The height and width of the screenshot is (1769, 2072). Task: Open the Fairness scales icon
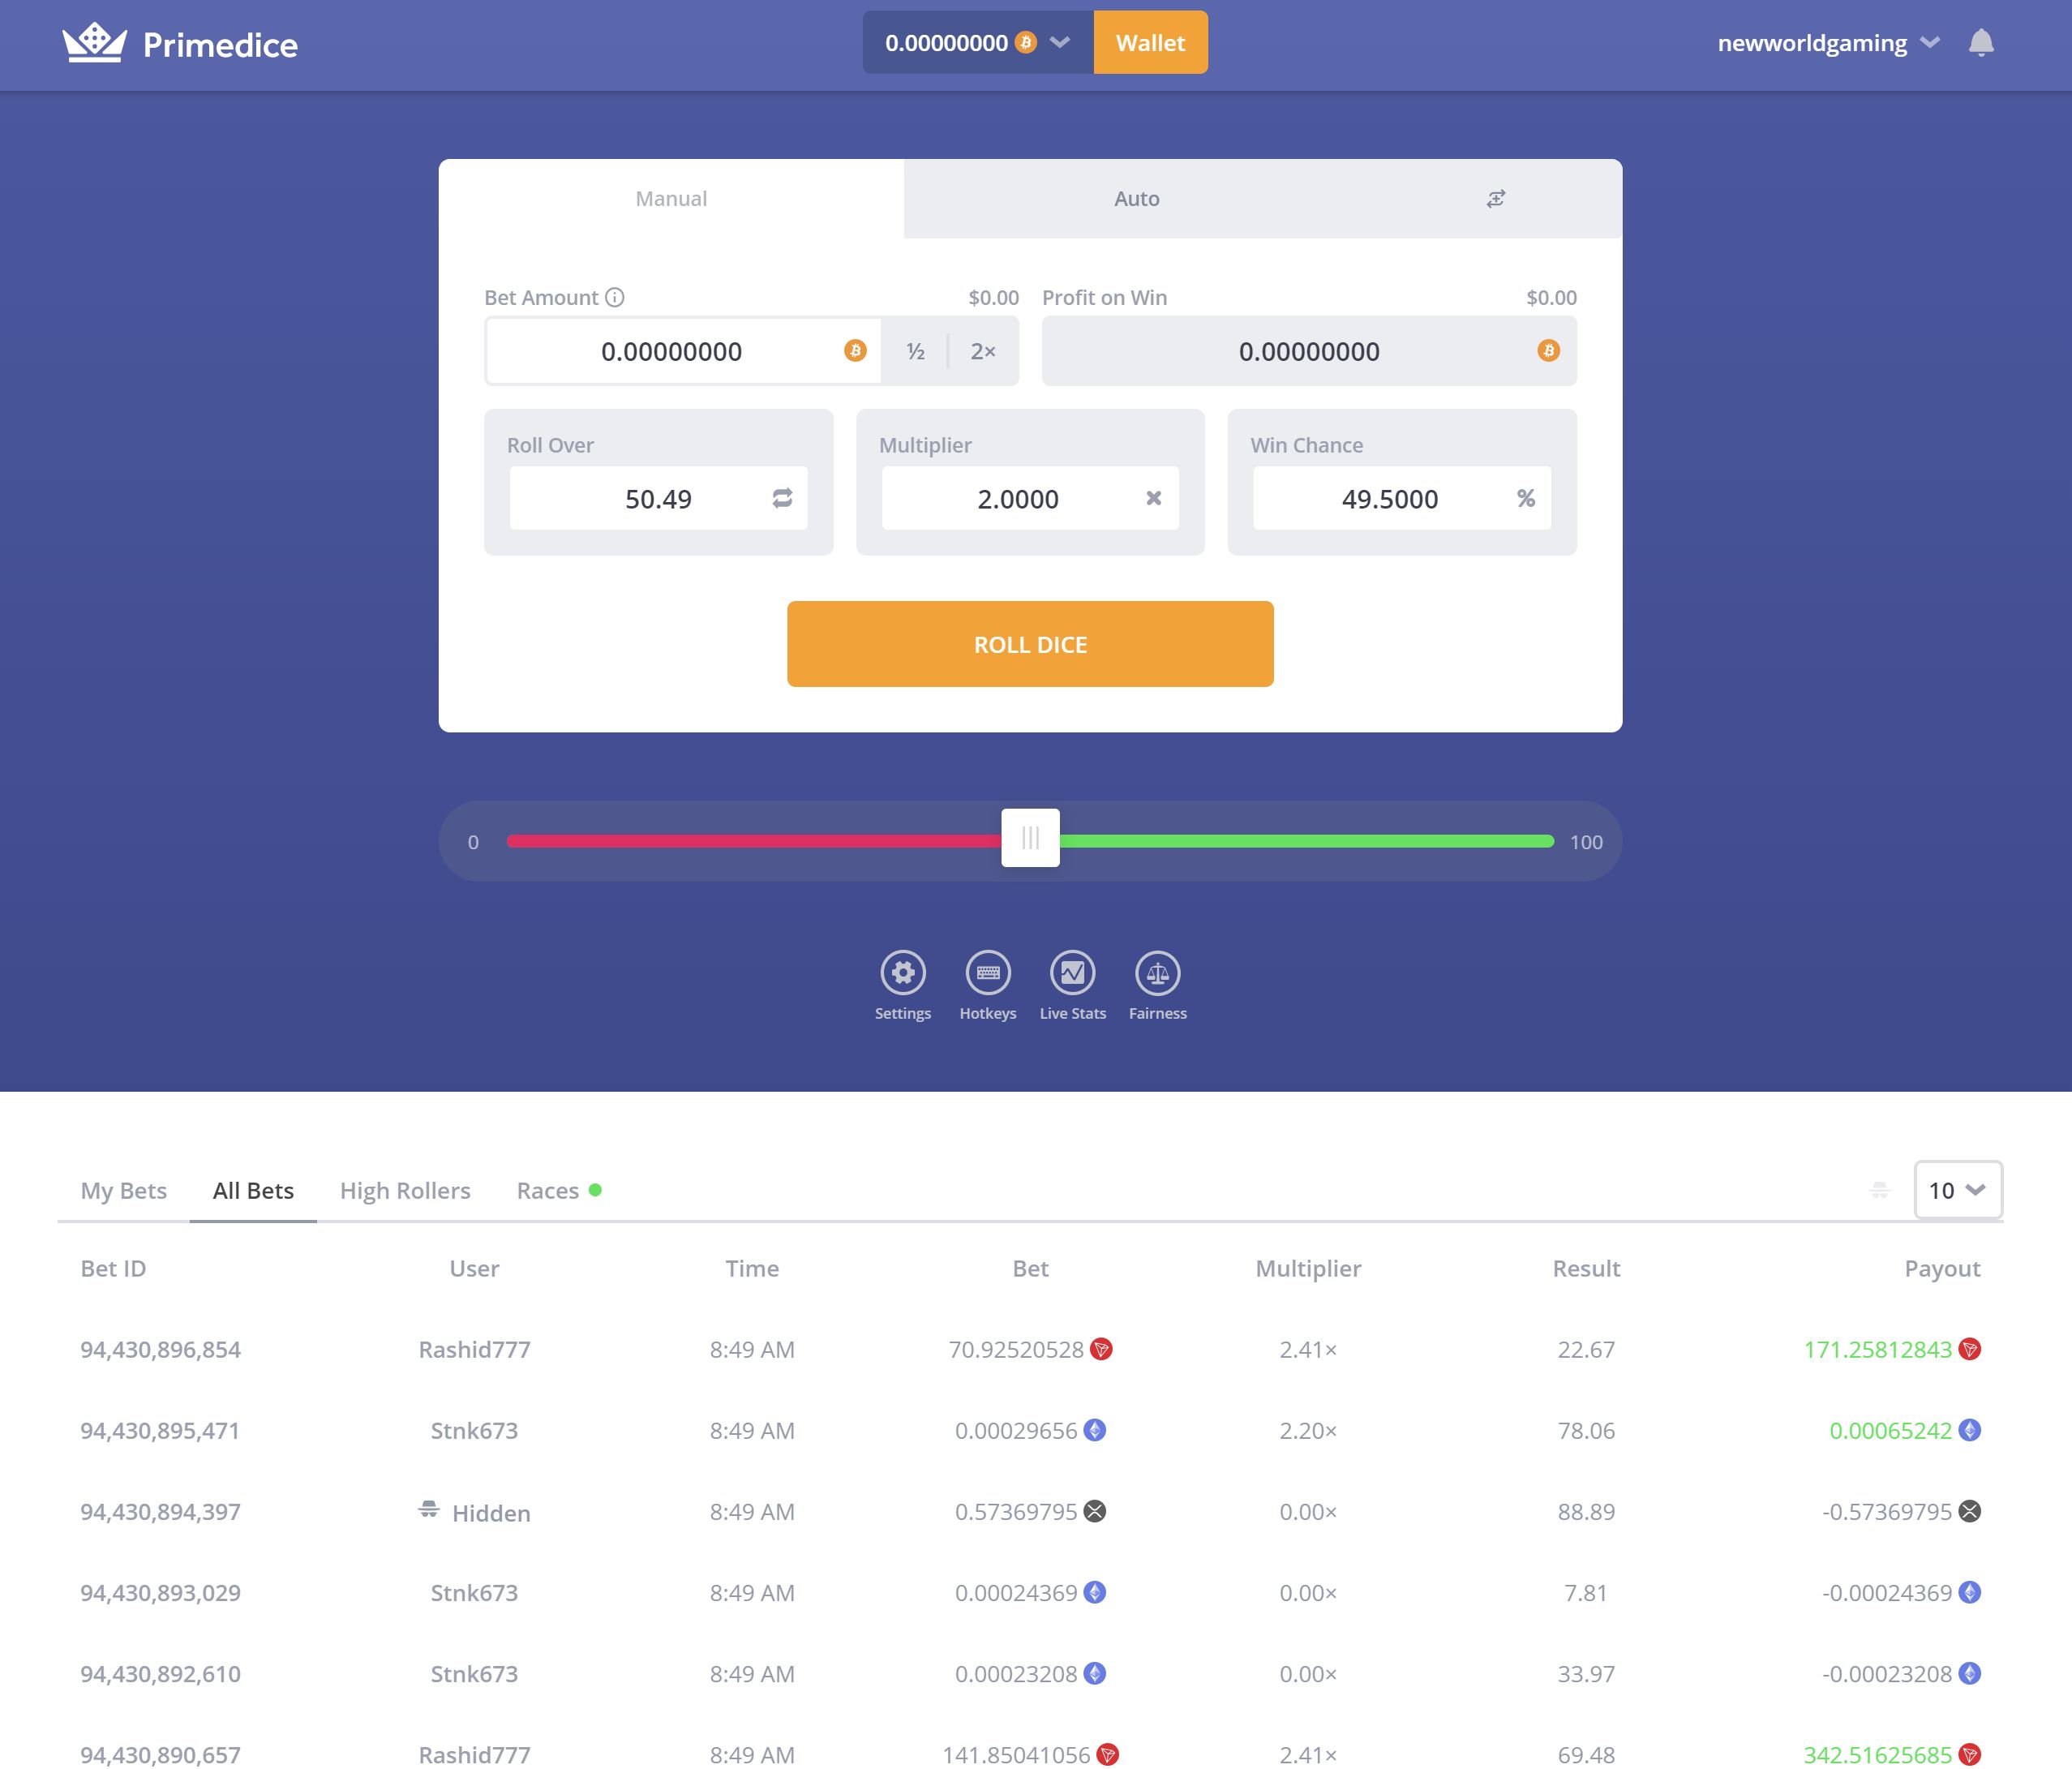(1157, 972)
